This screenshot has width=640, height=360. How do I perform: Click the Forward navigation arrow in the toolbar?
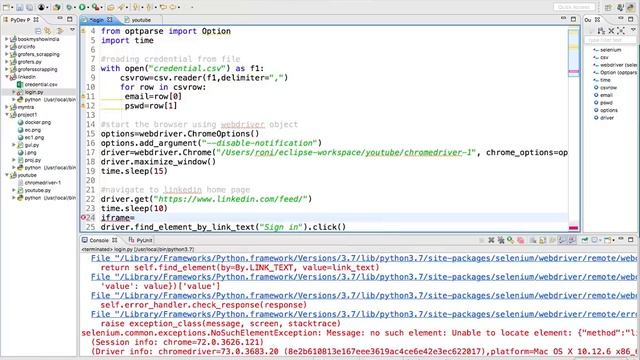click(x=173, y=7)
